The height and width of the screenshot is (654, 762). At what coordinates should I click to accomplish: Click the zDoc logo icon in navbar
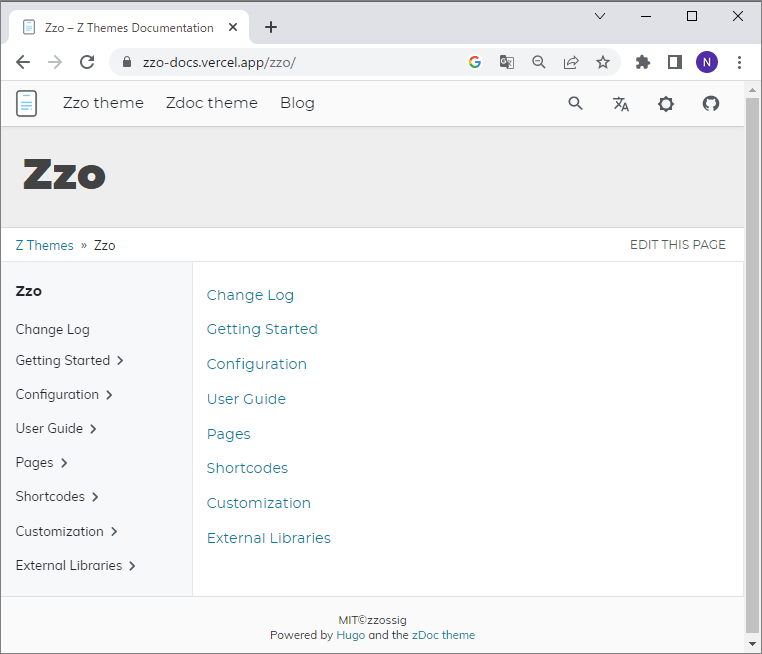[x=27, y=103]
